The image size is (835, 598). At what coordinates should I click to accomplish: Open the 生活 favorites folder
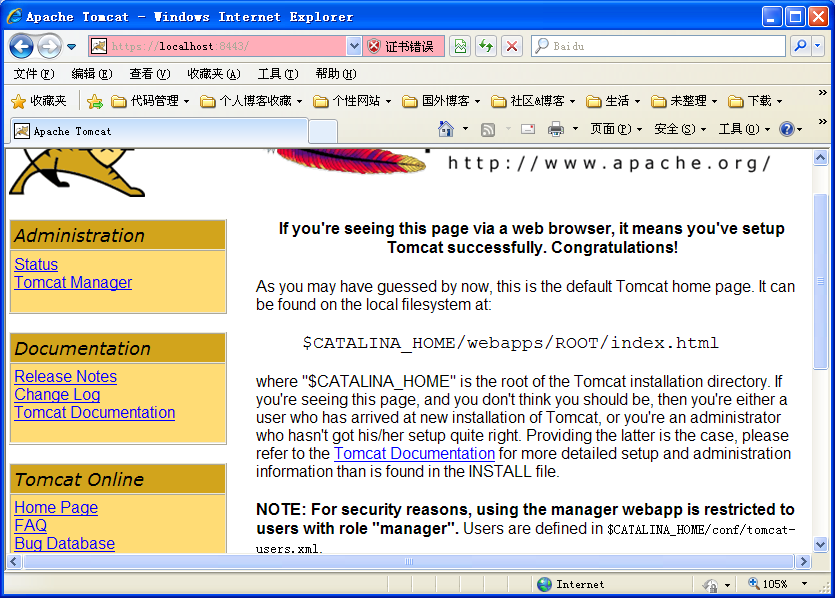(x=612, y=101)
